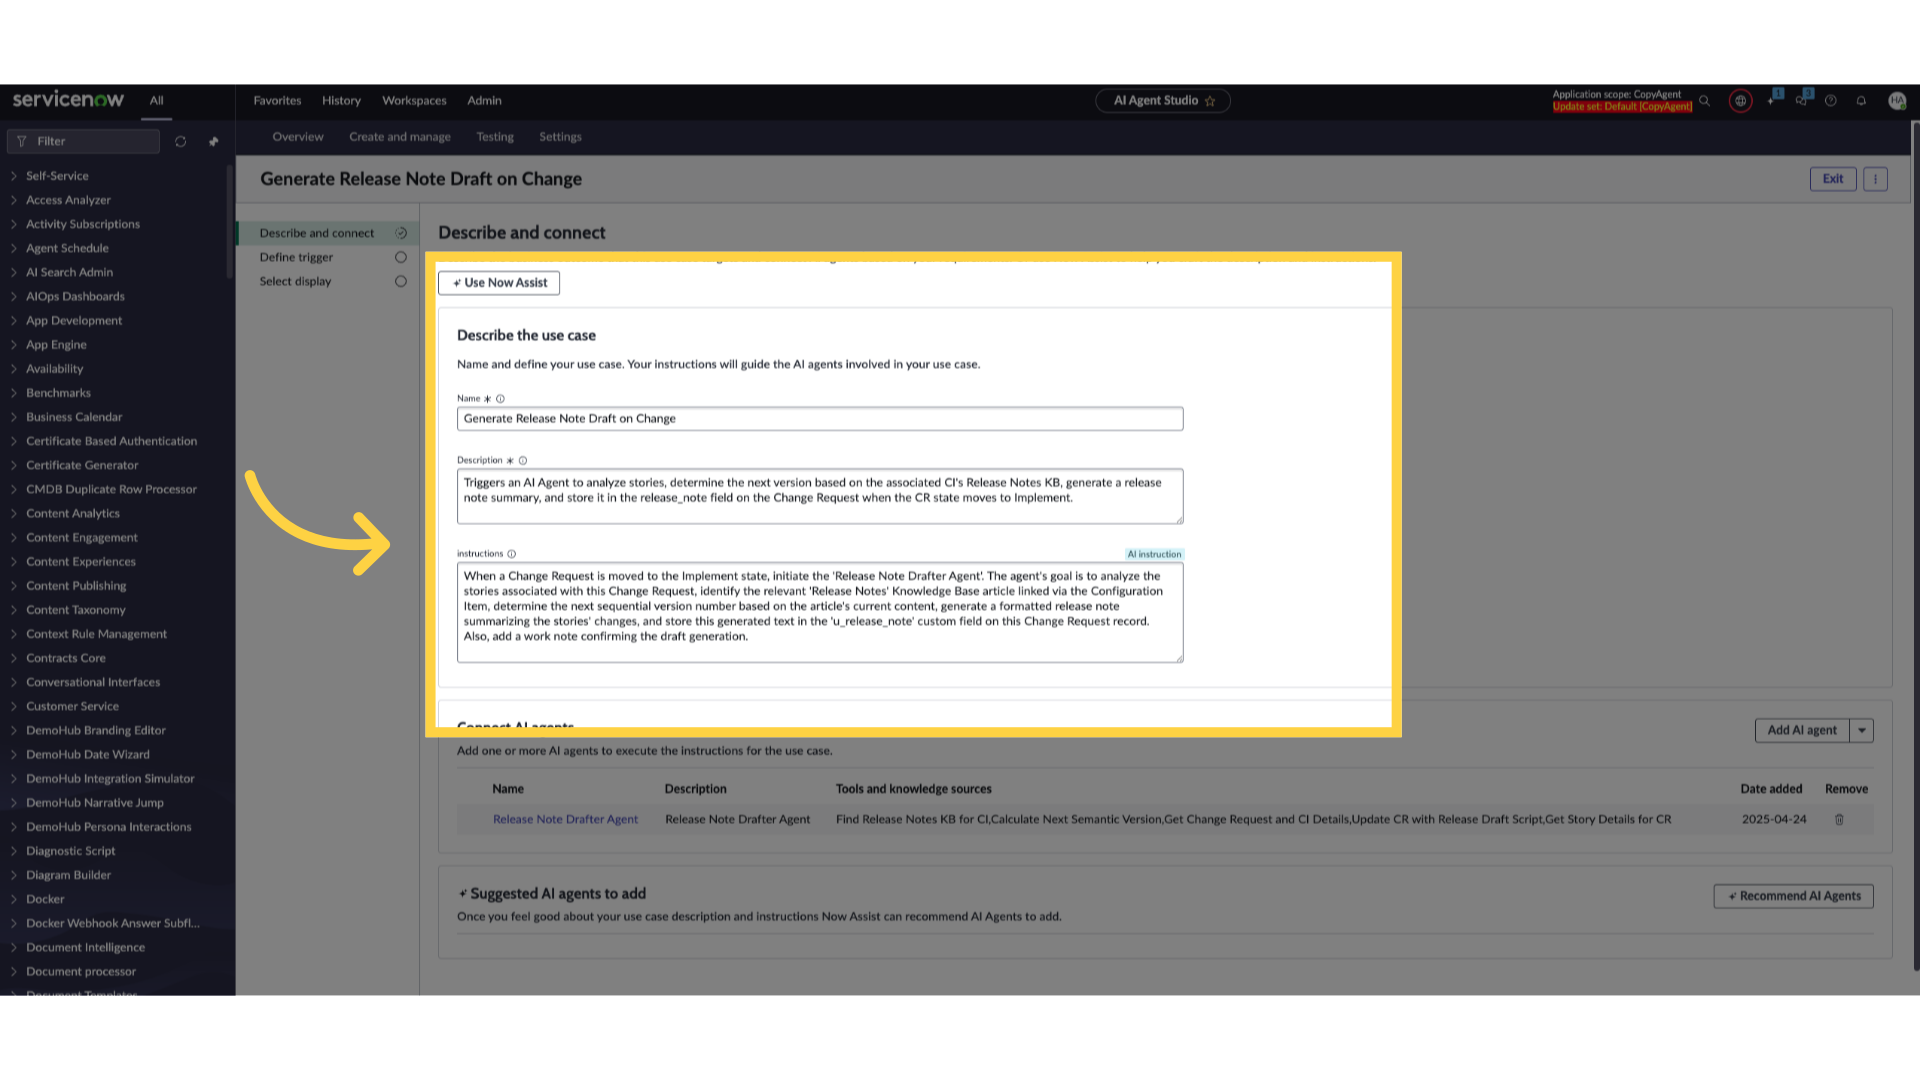Screen dimensions: 1920x1080
Task: Select the Define trigger step circle
Action: (x=401, y=257)
